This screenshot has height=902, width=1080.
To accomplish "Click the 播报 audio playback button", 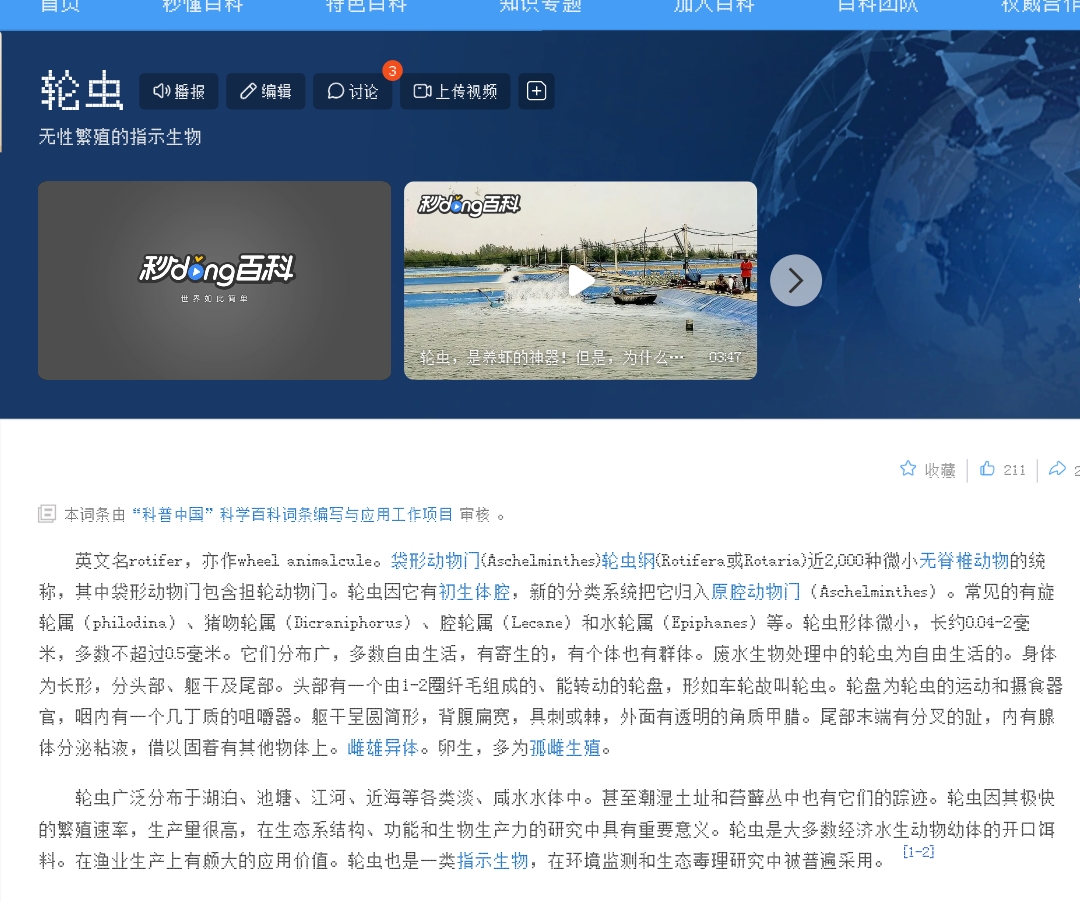I will click(x=178, y=91).
